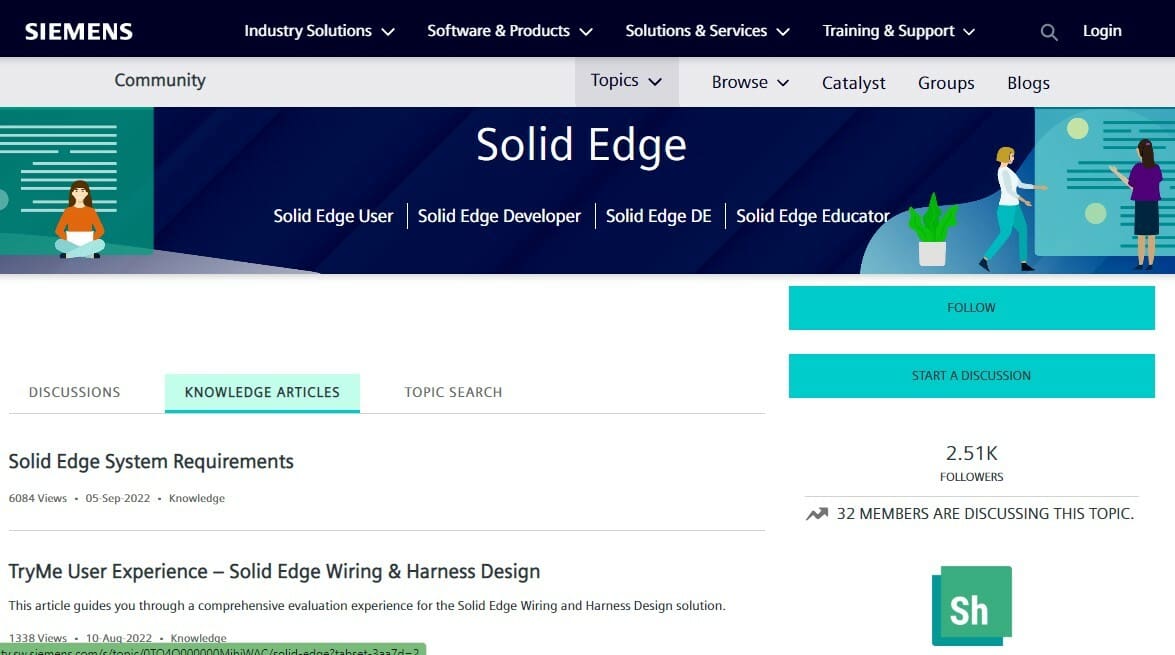Click '32 members are discussing this topic' text
Image resolution: width=1175 pixels, height=655 pixels.
pyautogui.click(x=985, y=513)
